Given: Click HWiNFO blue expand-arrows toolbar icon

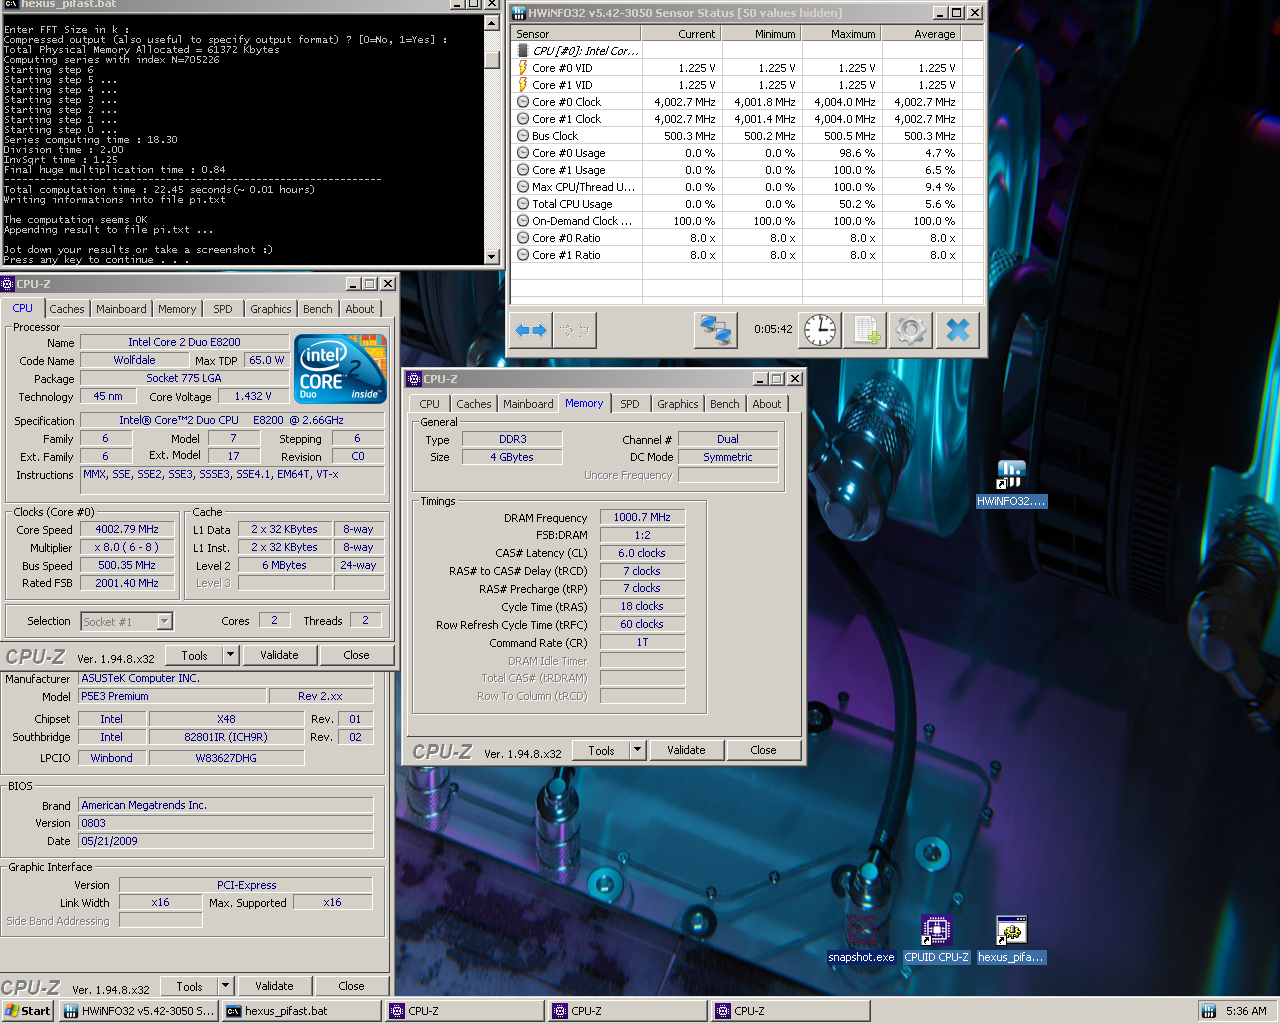Looking at the screenshot, I should 531,329.
